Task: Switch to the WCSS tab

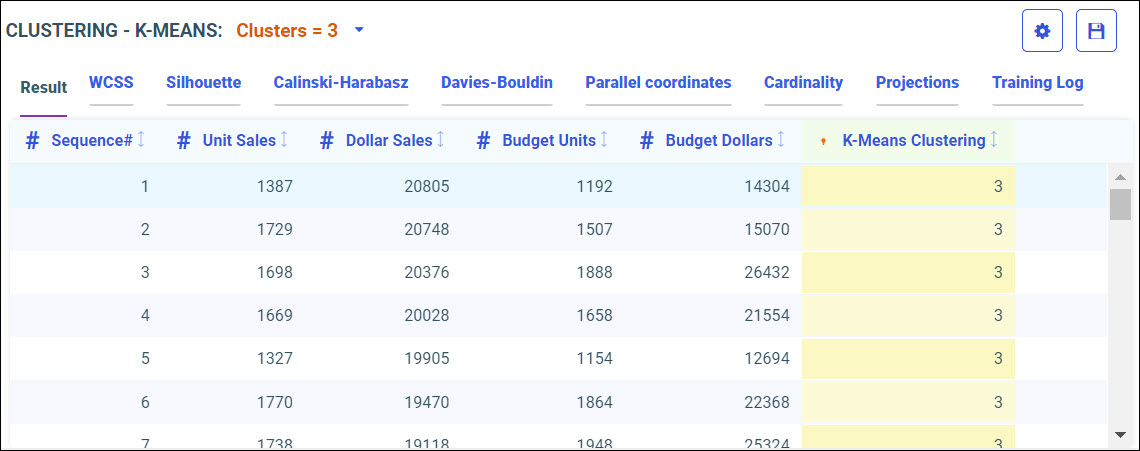Action: tap(111, 83)
